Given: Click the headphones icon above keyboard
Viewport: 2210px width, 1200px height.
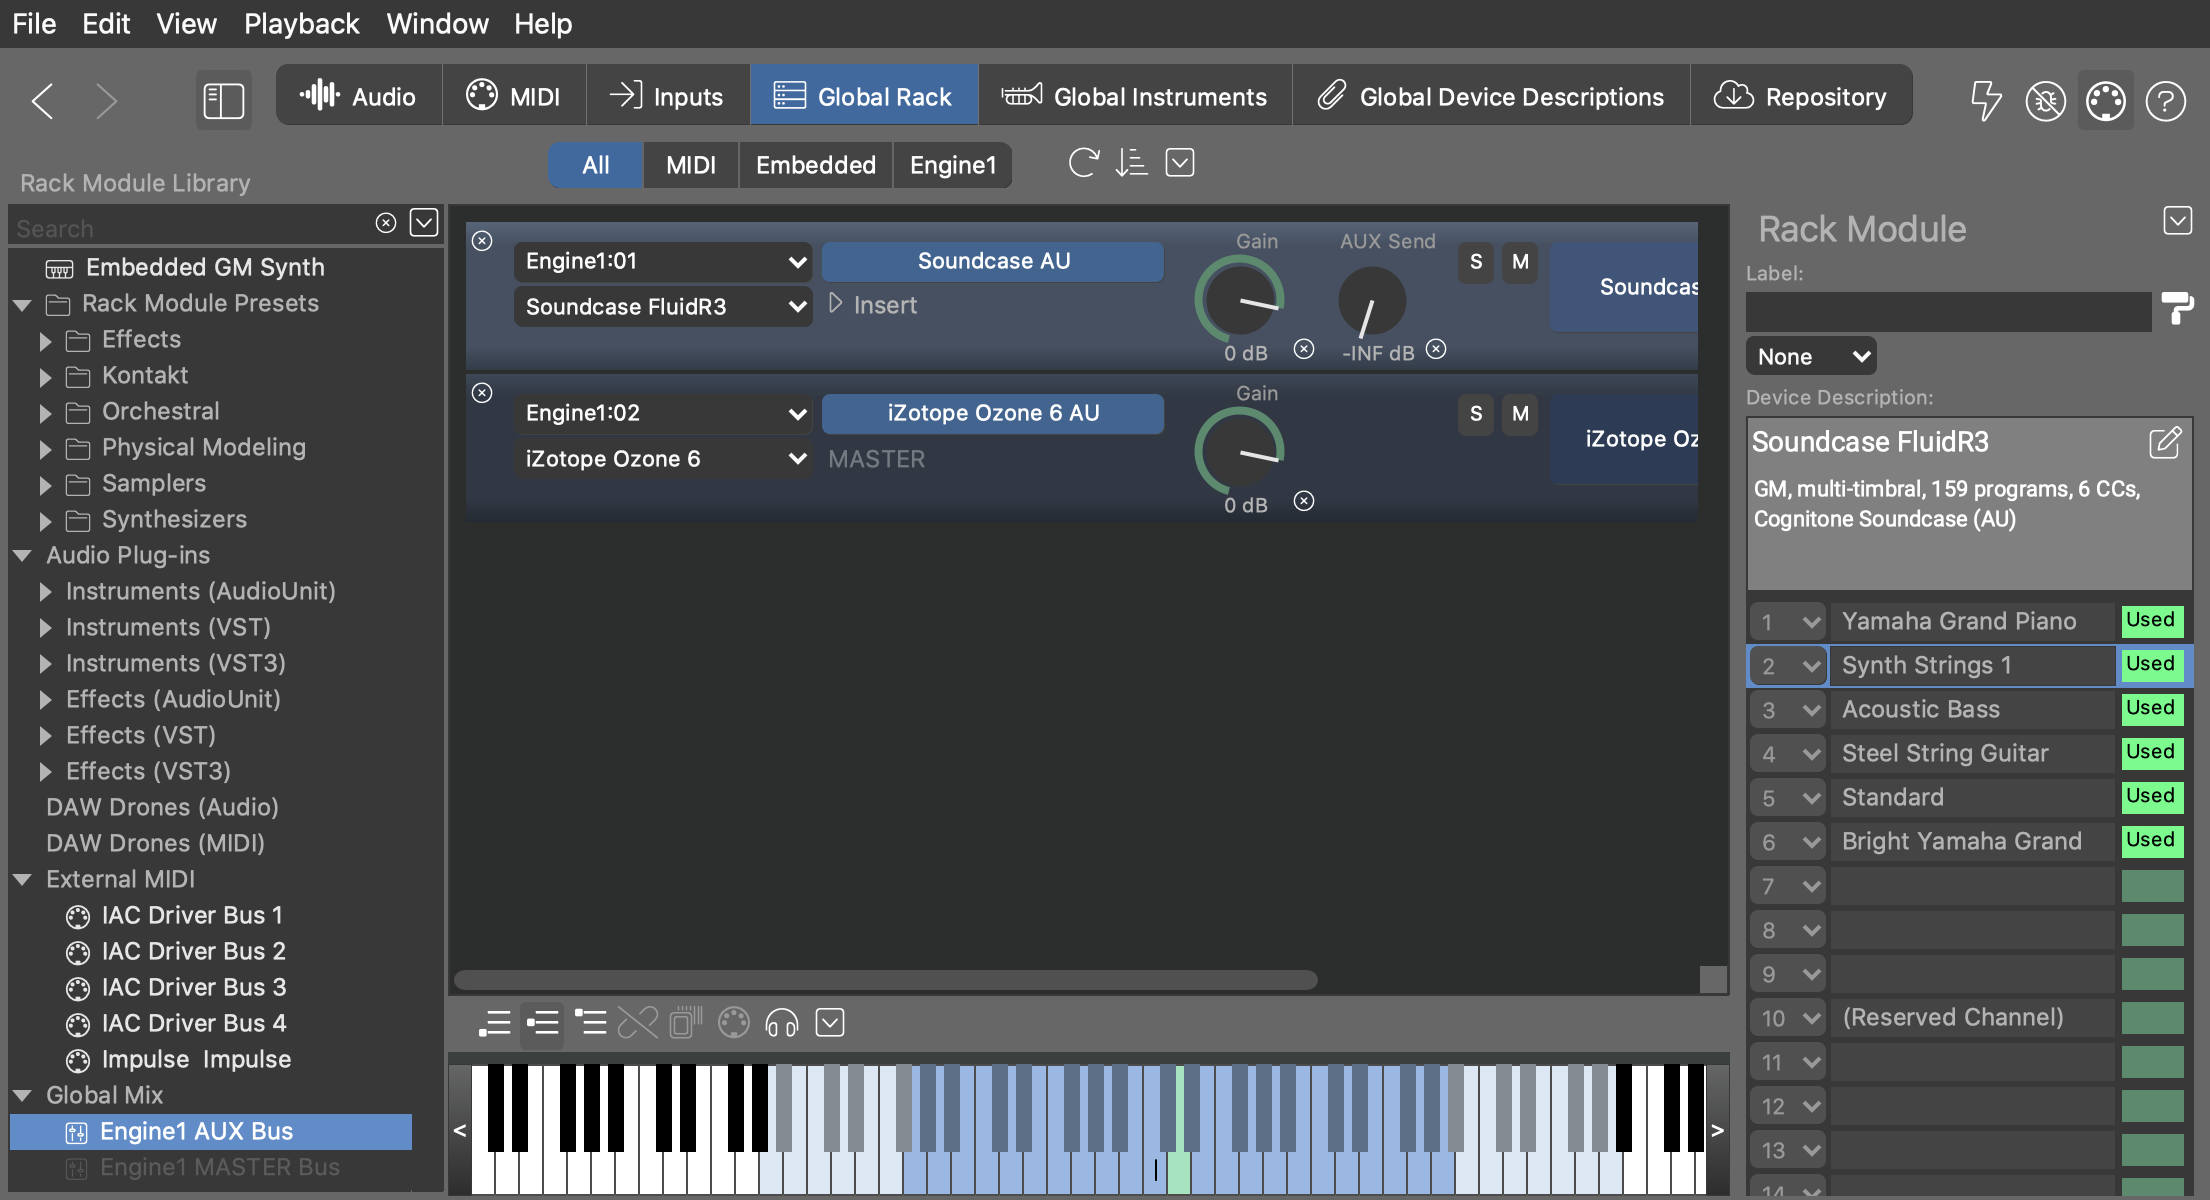Looking at the screenshot, I should click(x=781, y=1023).
